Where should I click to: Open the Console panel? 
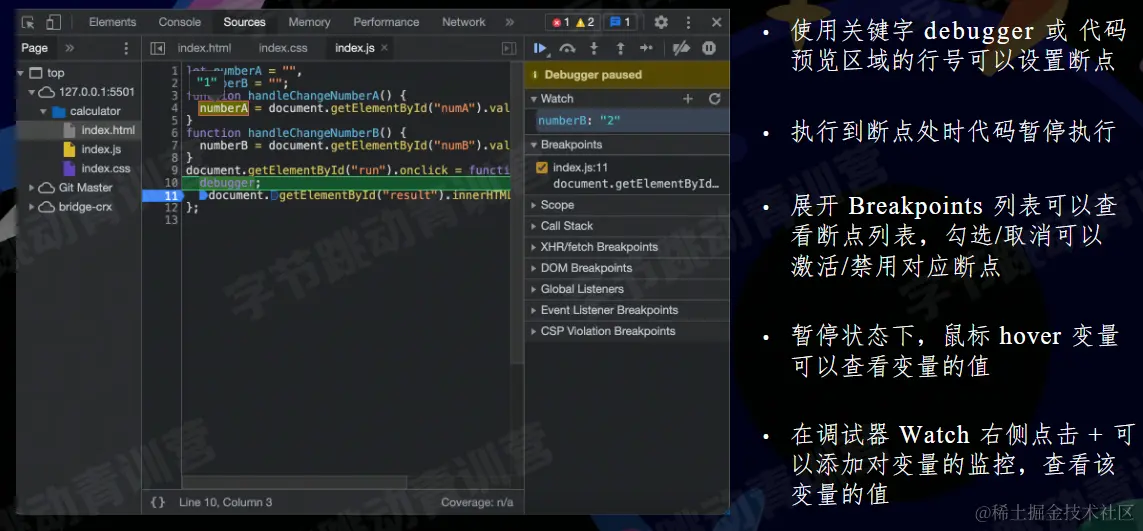click(179, 22)
